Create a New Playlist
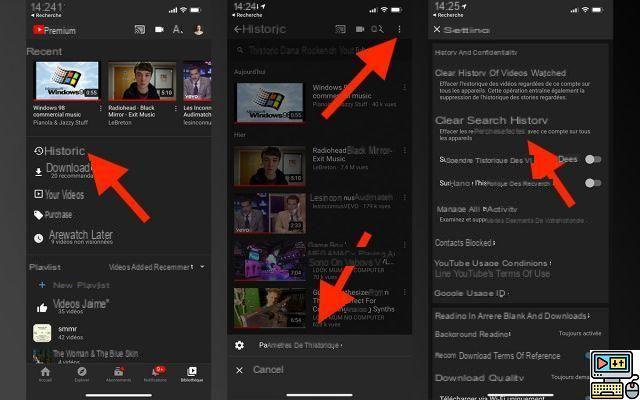 coord(74,285)
